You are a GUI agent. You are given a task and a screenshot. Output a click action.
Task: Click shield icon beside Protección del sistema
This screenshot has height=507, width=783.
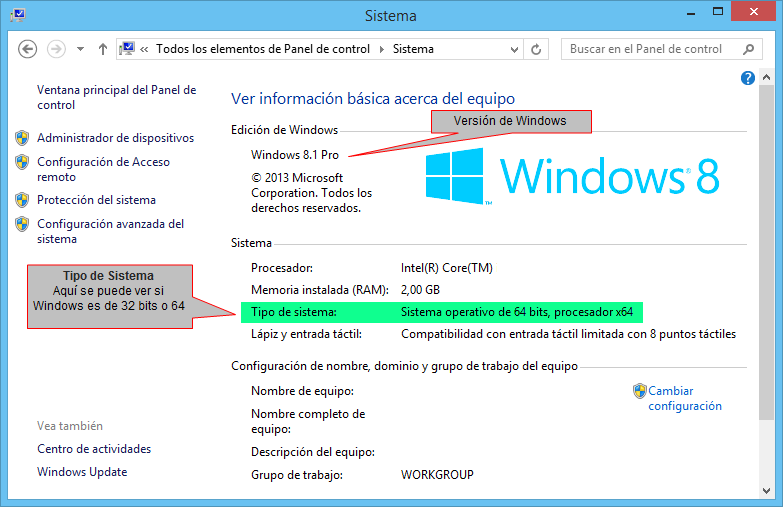click(22, 200)
